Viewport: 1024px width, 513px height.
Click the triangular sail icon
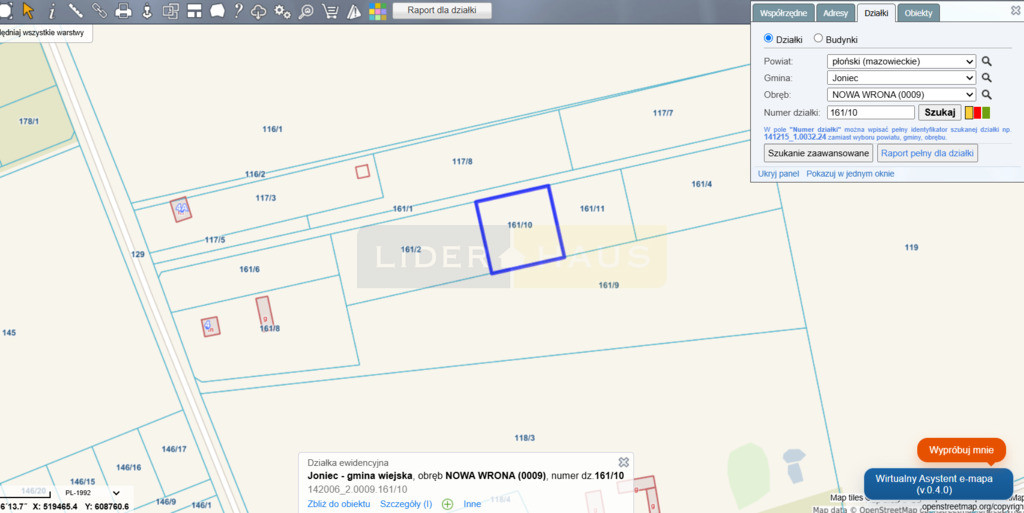point(353,10)
